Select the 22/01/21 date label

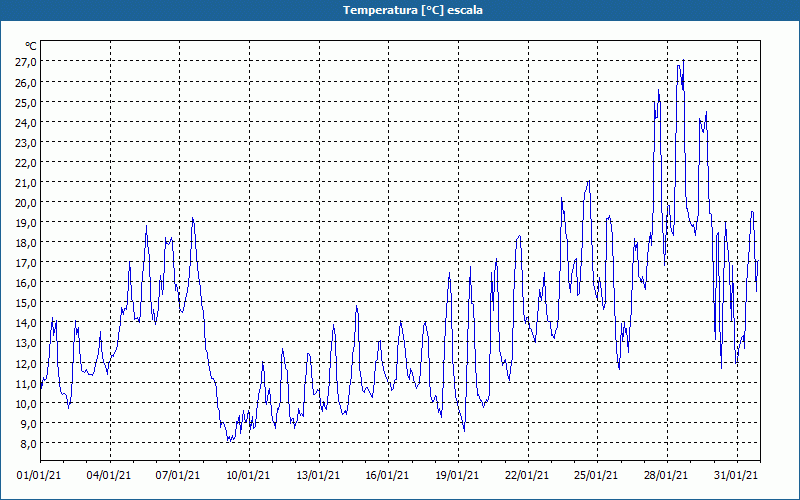pyautogui.click(x=527, y=476)
